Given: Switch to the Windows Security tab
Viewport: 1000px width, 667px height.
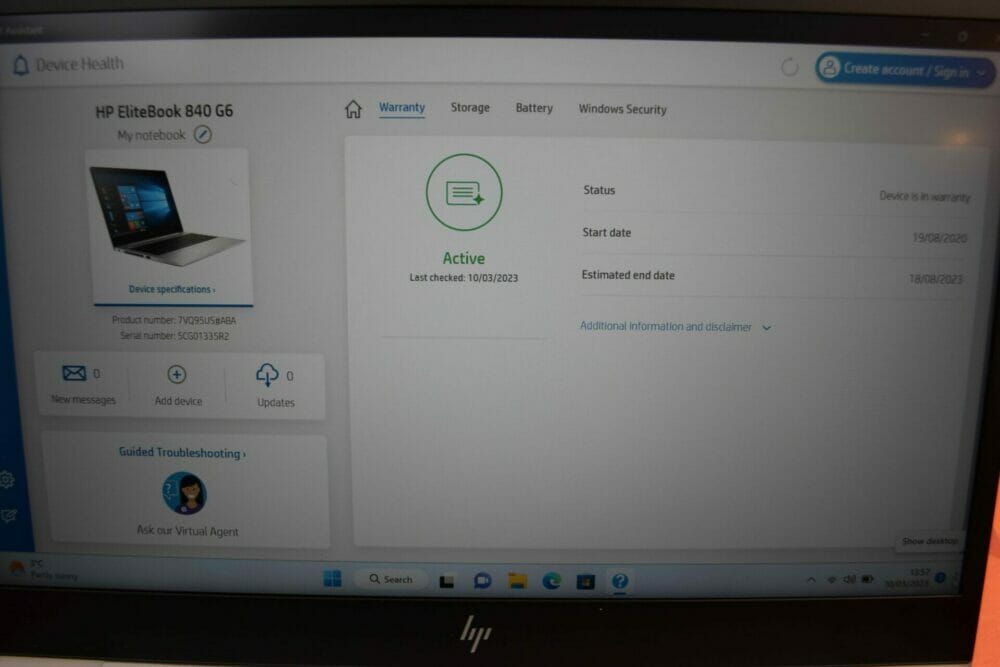Looking at the screenshot, I should (622, 109).
